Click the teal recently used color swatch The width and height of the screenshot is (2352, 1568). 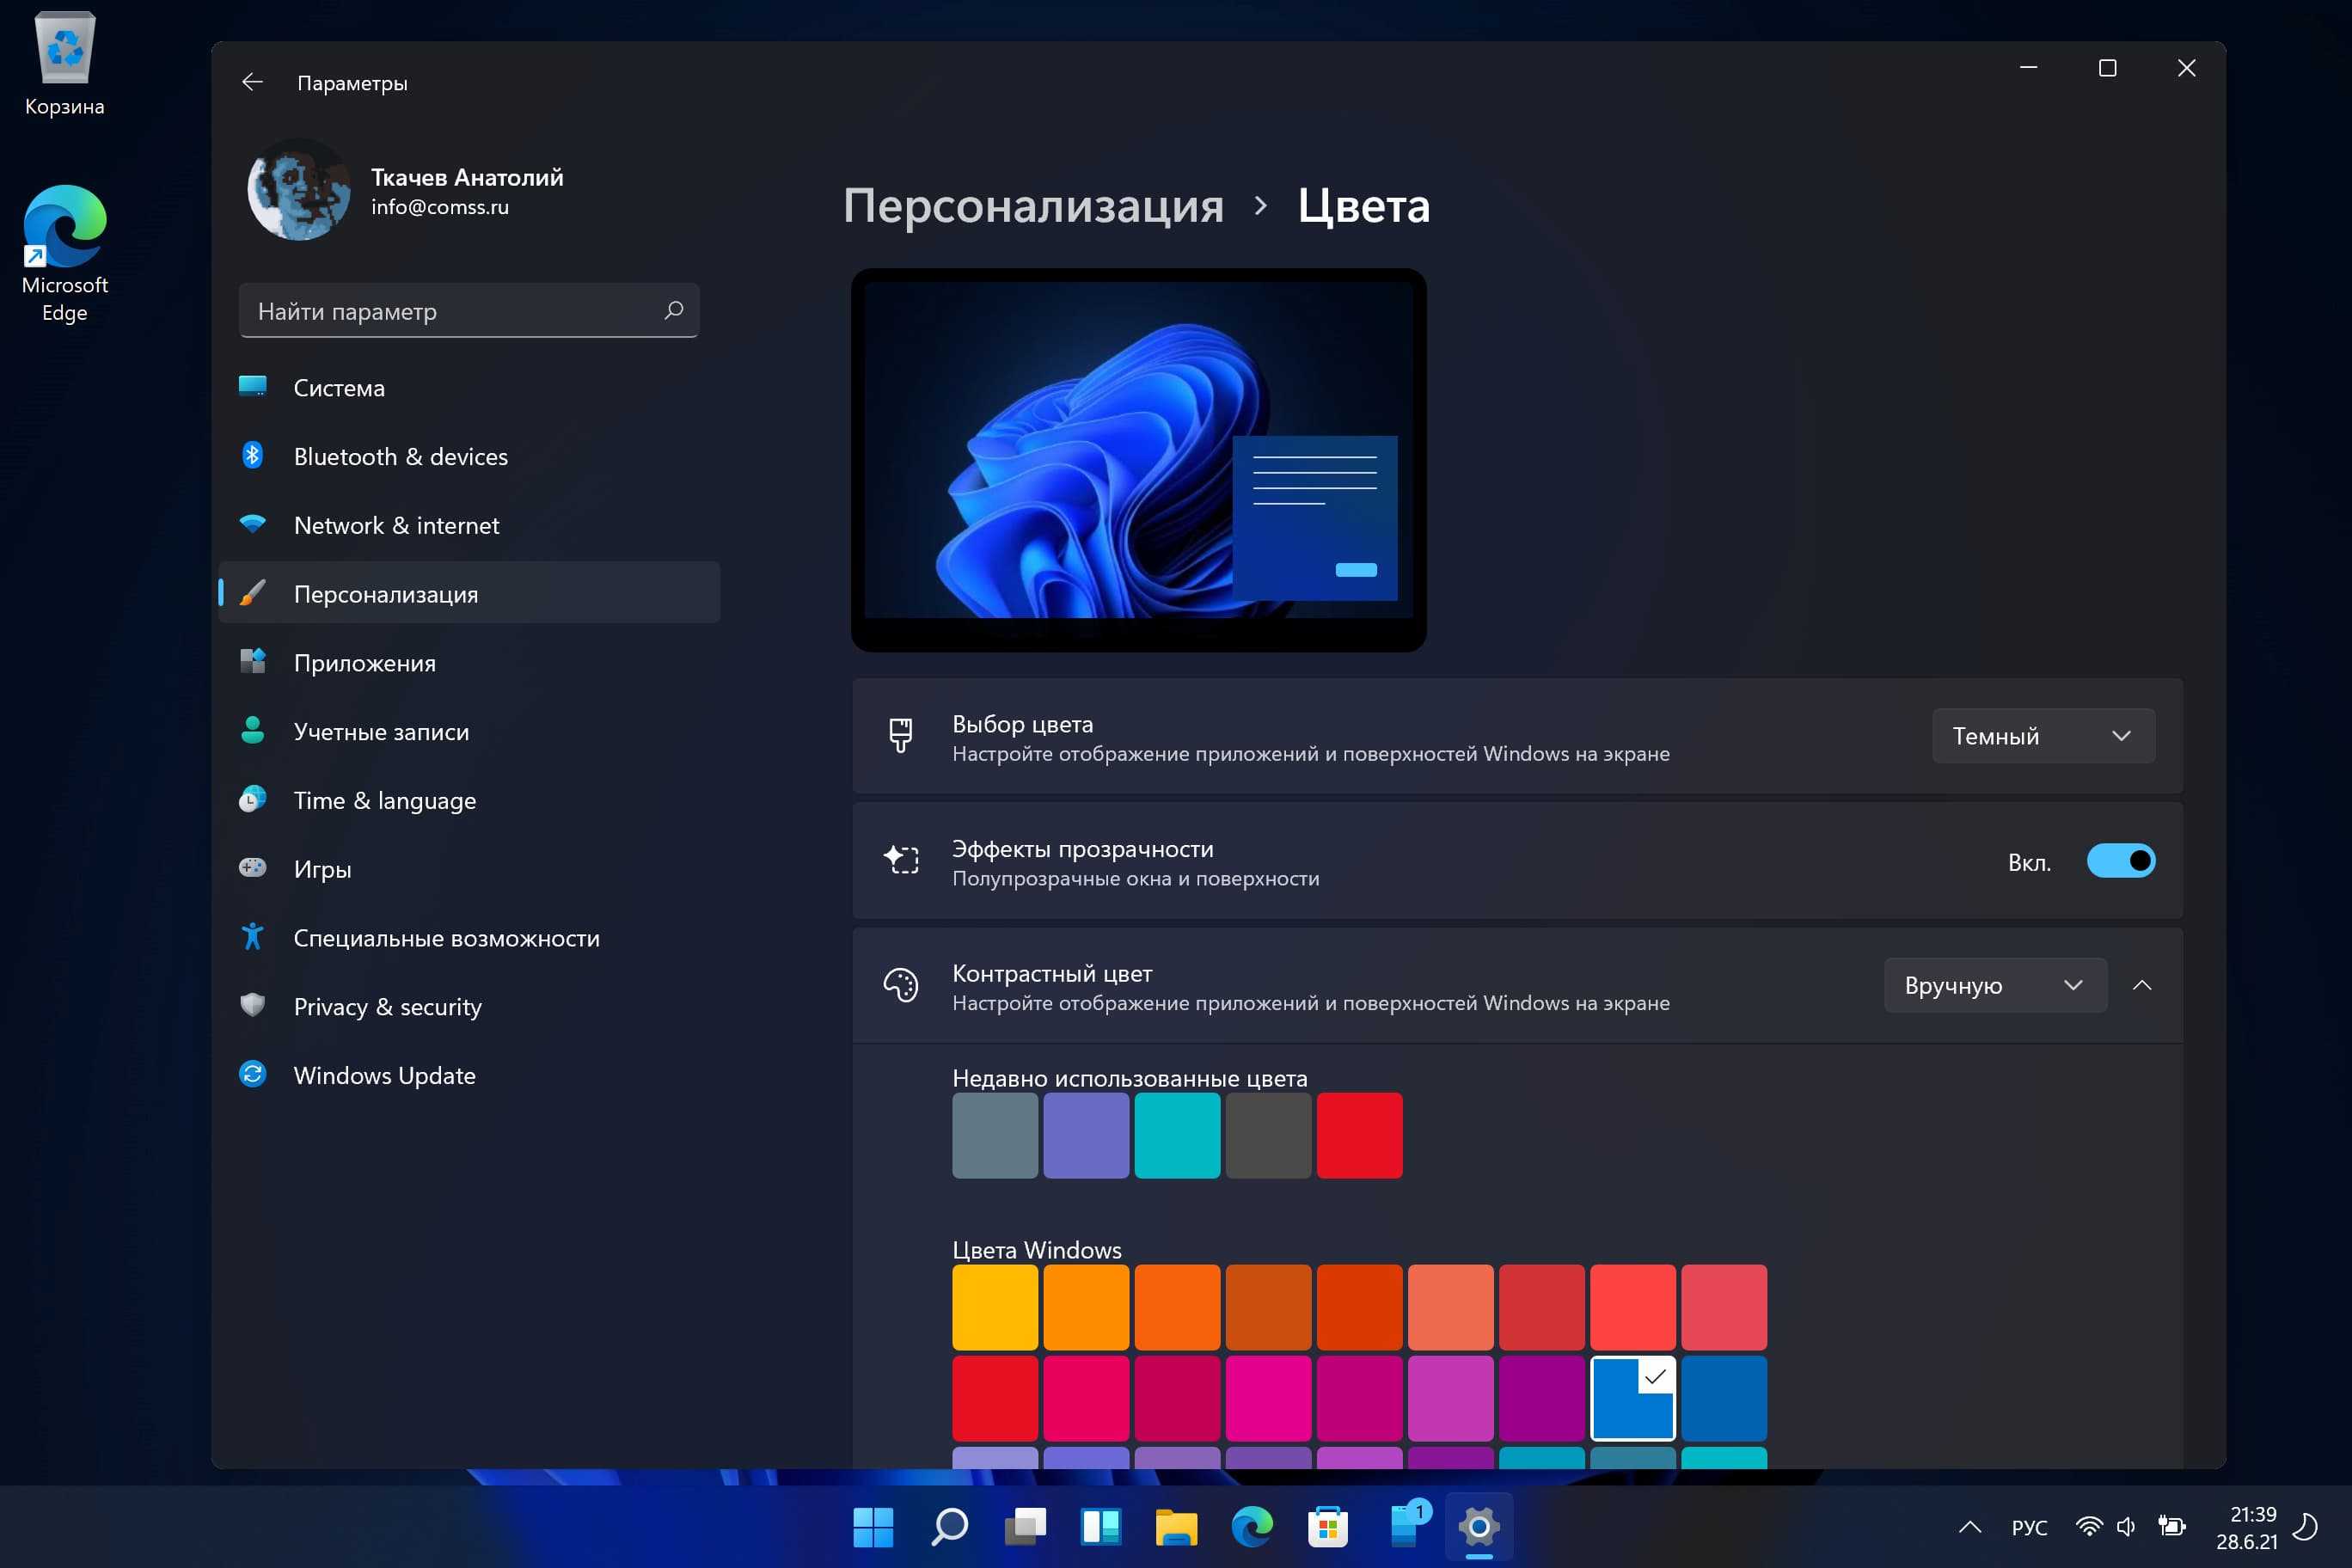coord(1176,1136)
